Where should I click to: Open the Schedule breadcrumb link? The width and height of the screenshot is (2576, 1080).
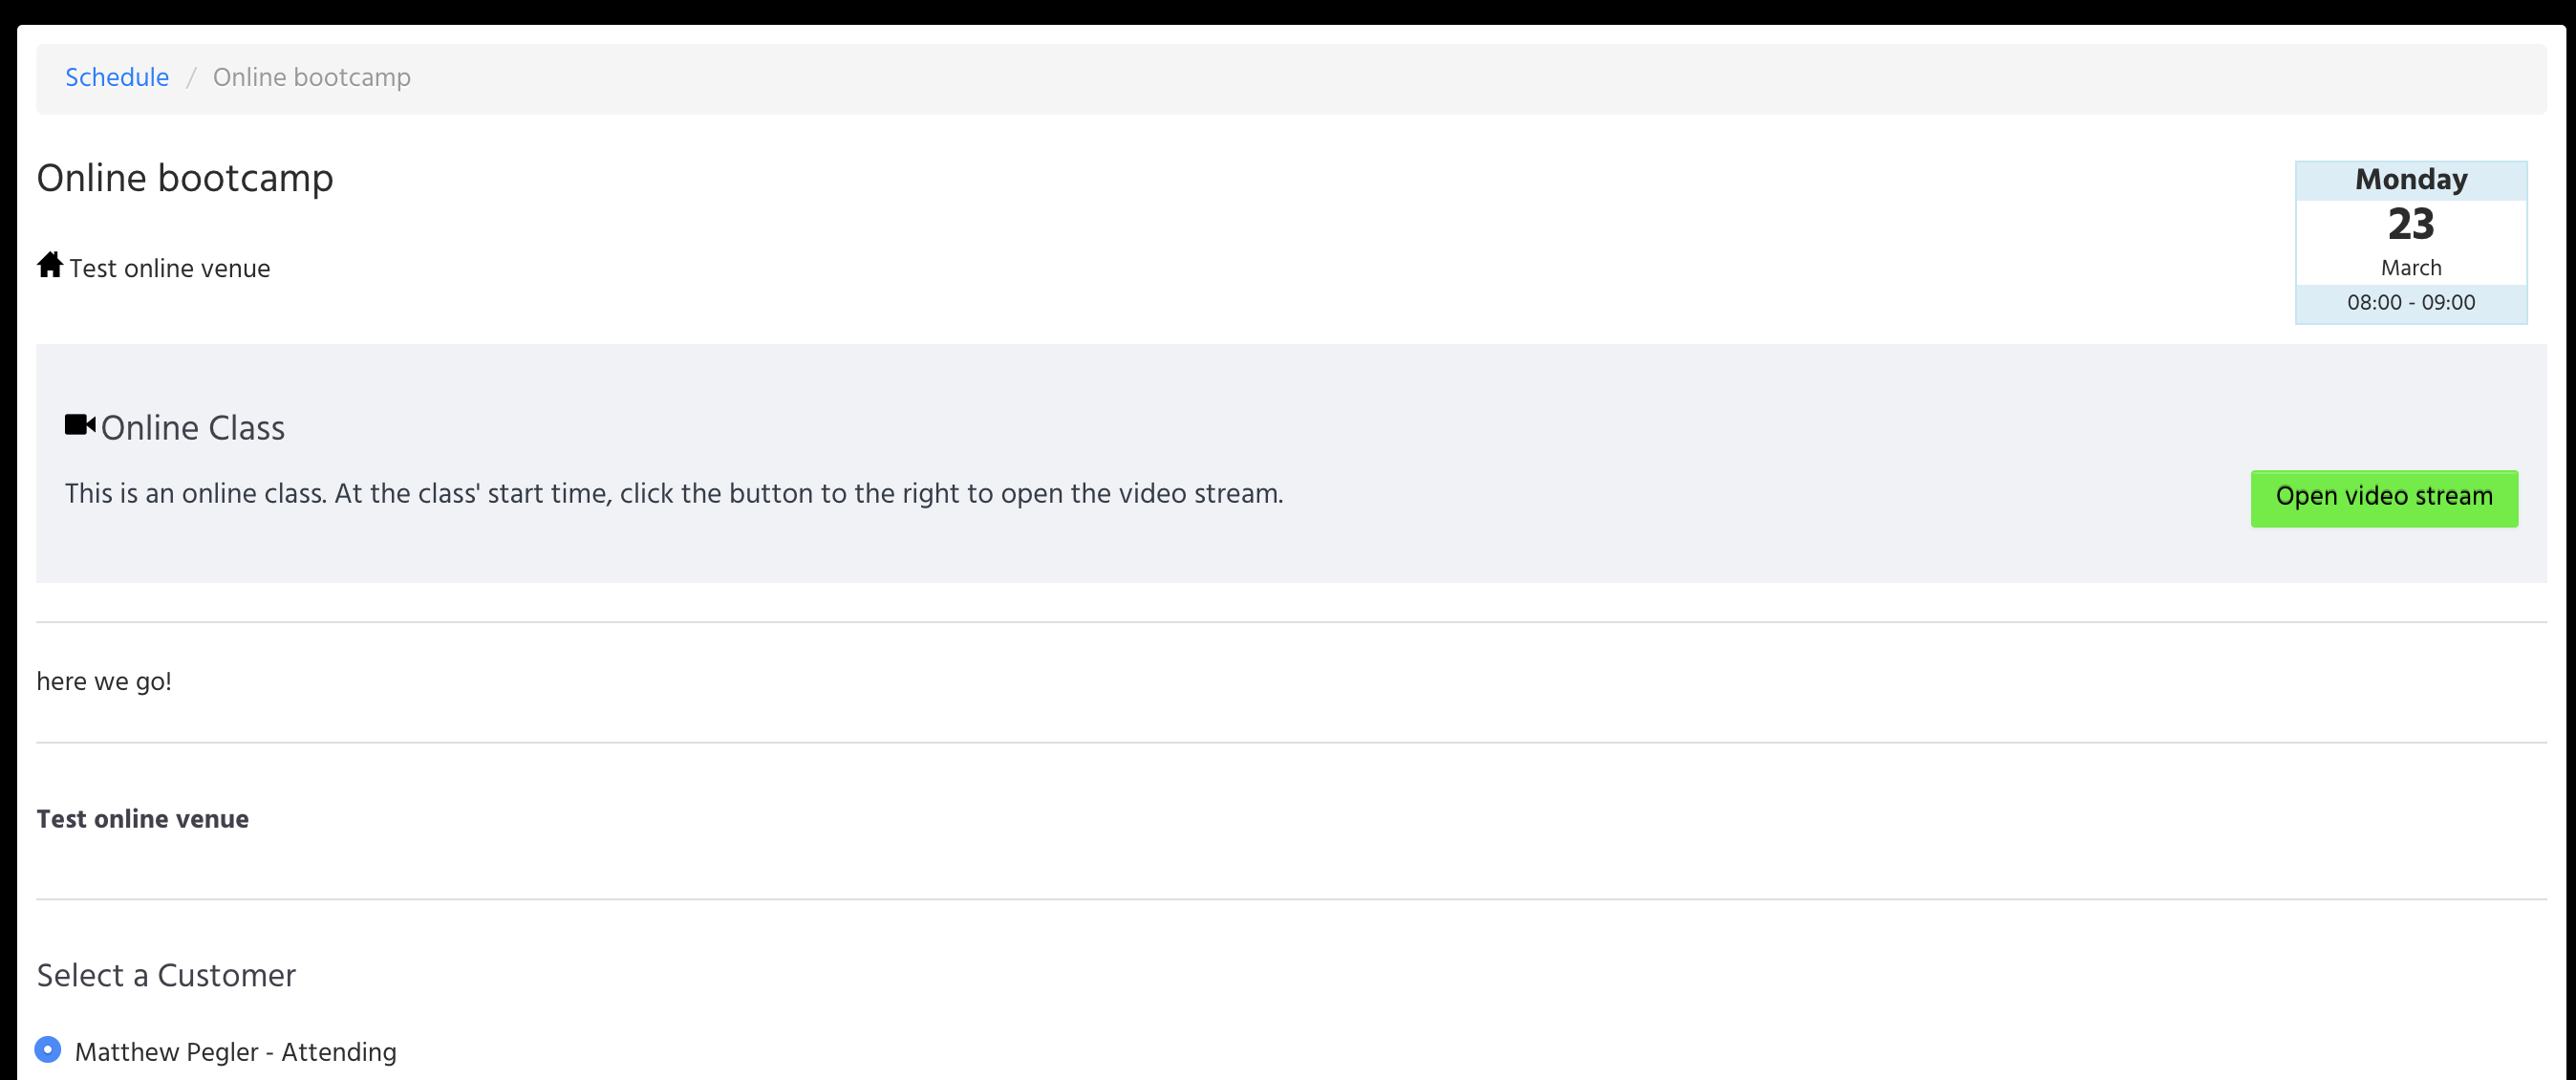[x=117, y=77]
